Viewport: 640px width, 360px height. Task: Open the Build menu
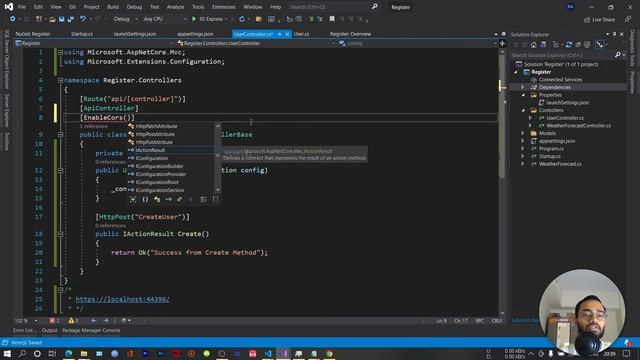[113, 7]
